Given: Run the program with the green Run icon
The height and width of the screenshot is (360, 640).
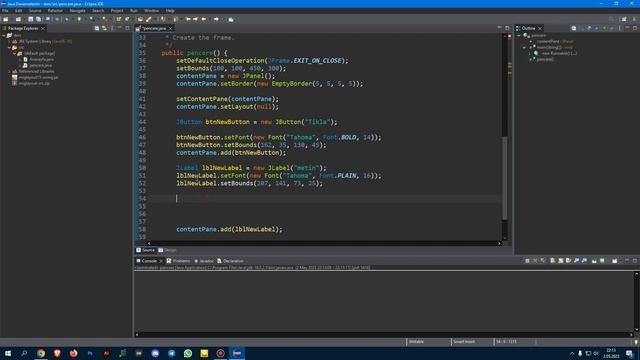Looking at the screenshot, I should coord(79,19).
